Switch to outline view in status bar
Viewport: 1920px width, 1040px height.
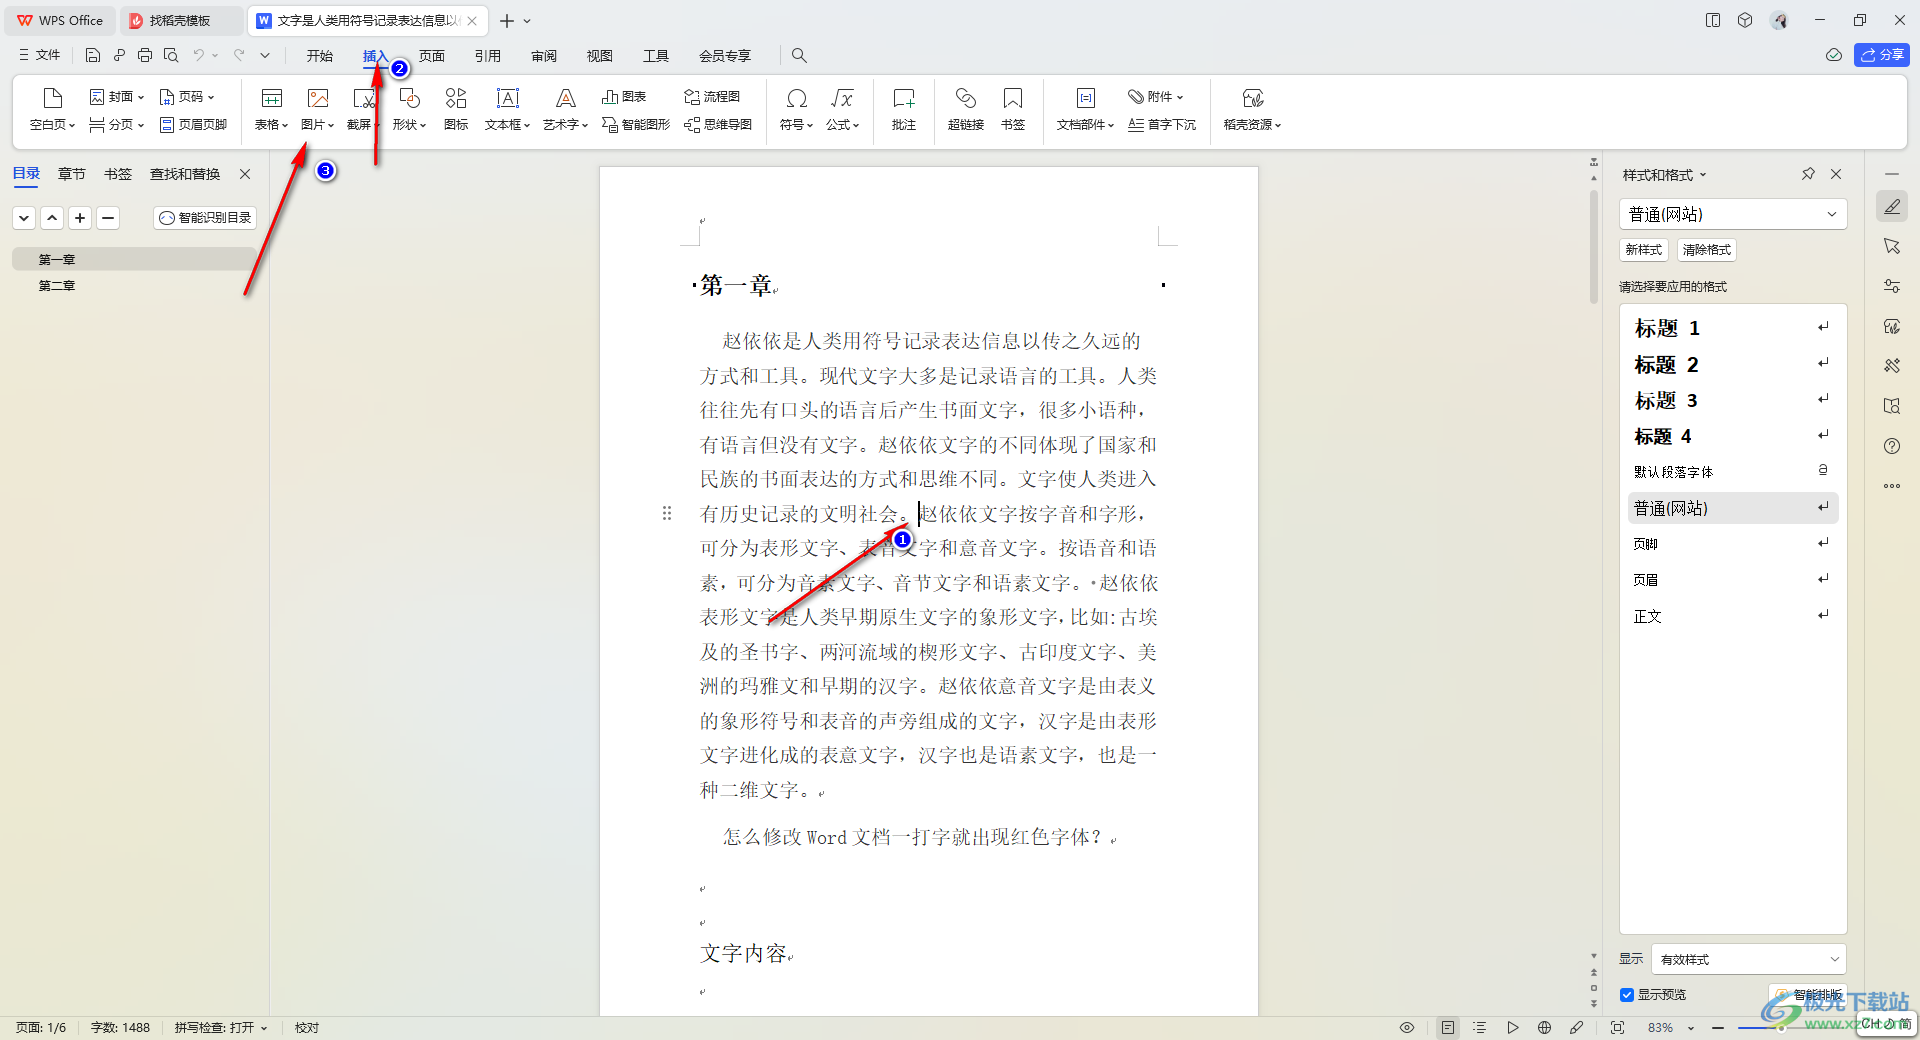pos(1480,1027)
